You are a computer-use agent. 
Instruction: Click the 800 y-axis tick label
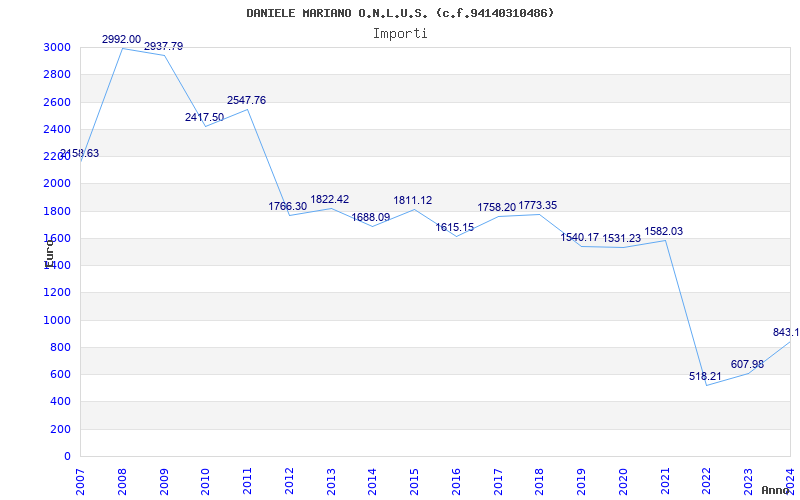pyautogui.click(x=63, y=347)
